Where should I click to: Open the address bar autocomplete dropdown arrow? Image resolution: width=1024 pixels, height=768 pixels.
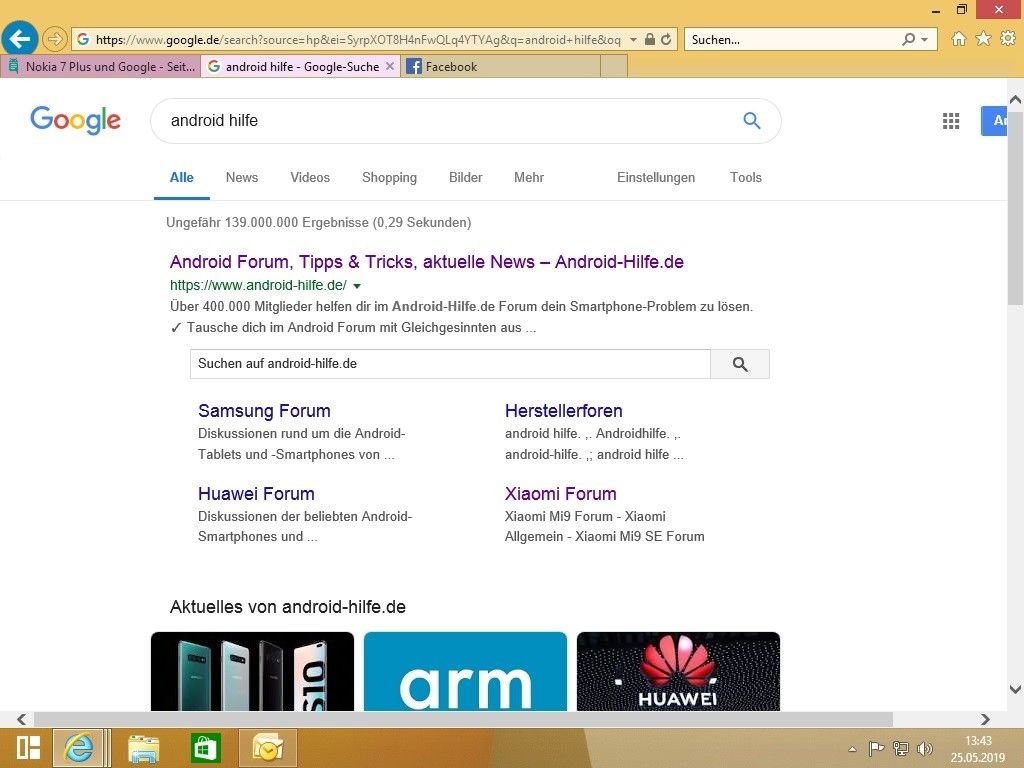tap(633, 40)
